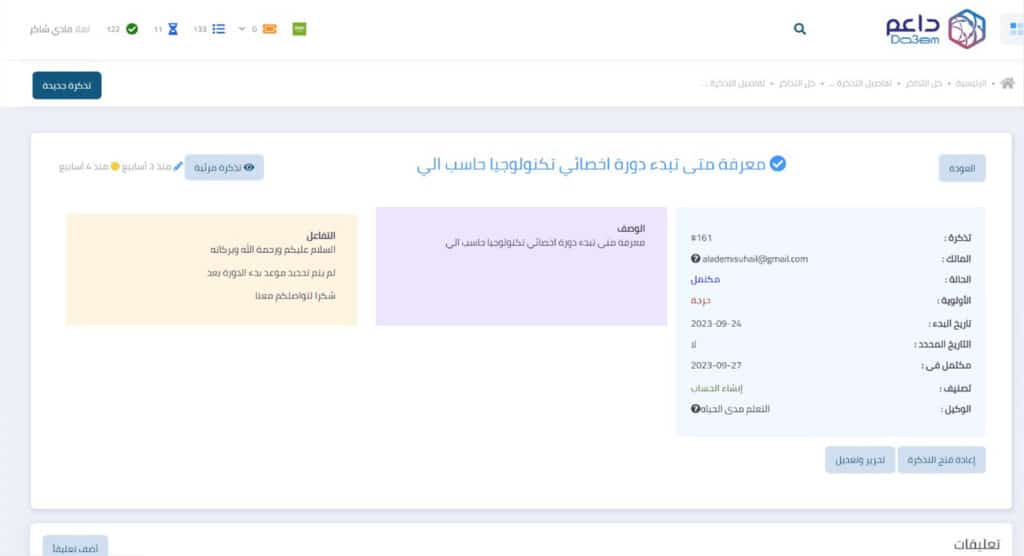The height and width of the screenshot is (556, 1024).
Task: Click the تذكرة جديدة button
Action: [x=67, y=86]
